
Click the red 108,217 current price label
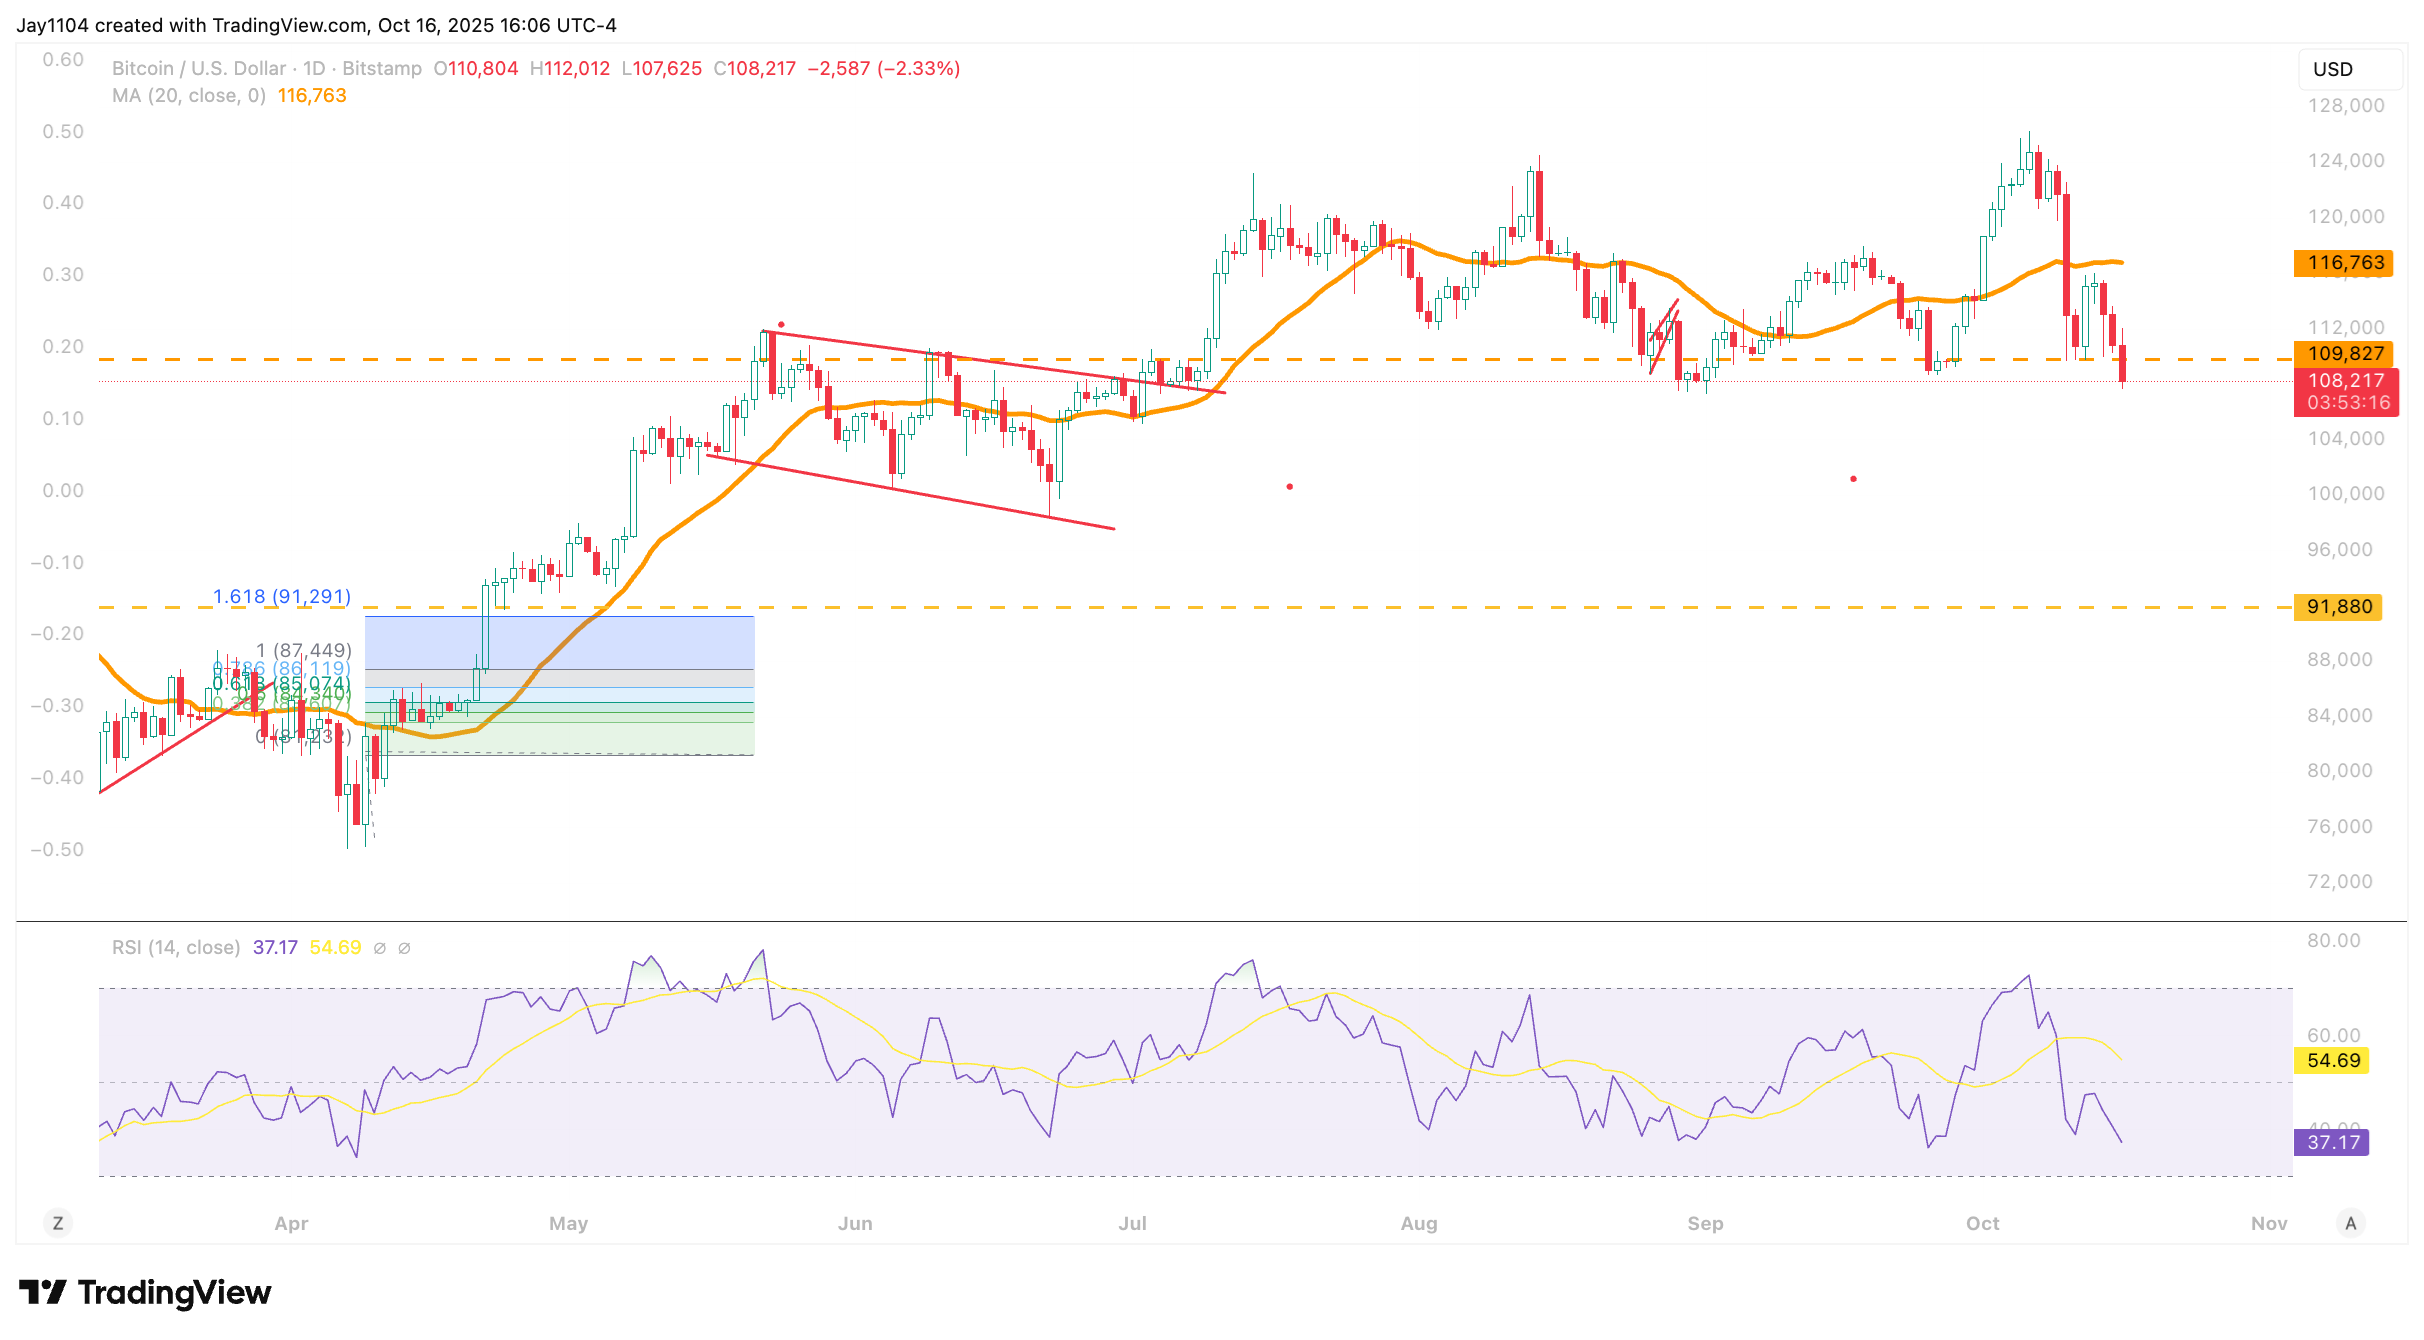coord(2346,381)
